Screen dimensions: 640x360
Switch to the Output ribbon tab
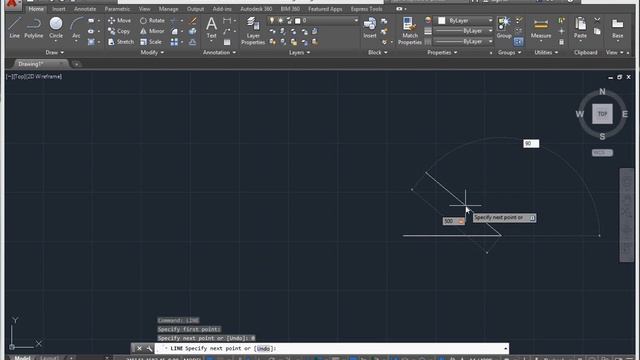pos(195,9)
